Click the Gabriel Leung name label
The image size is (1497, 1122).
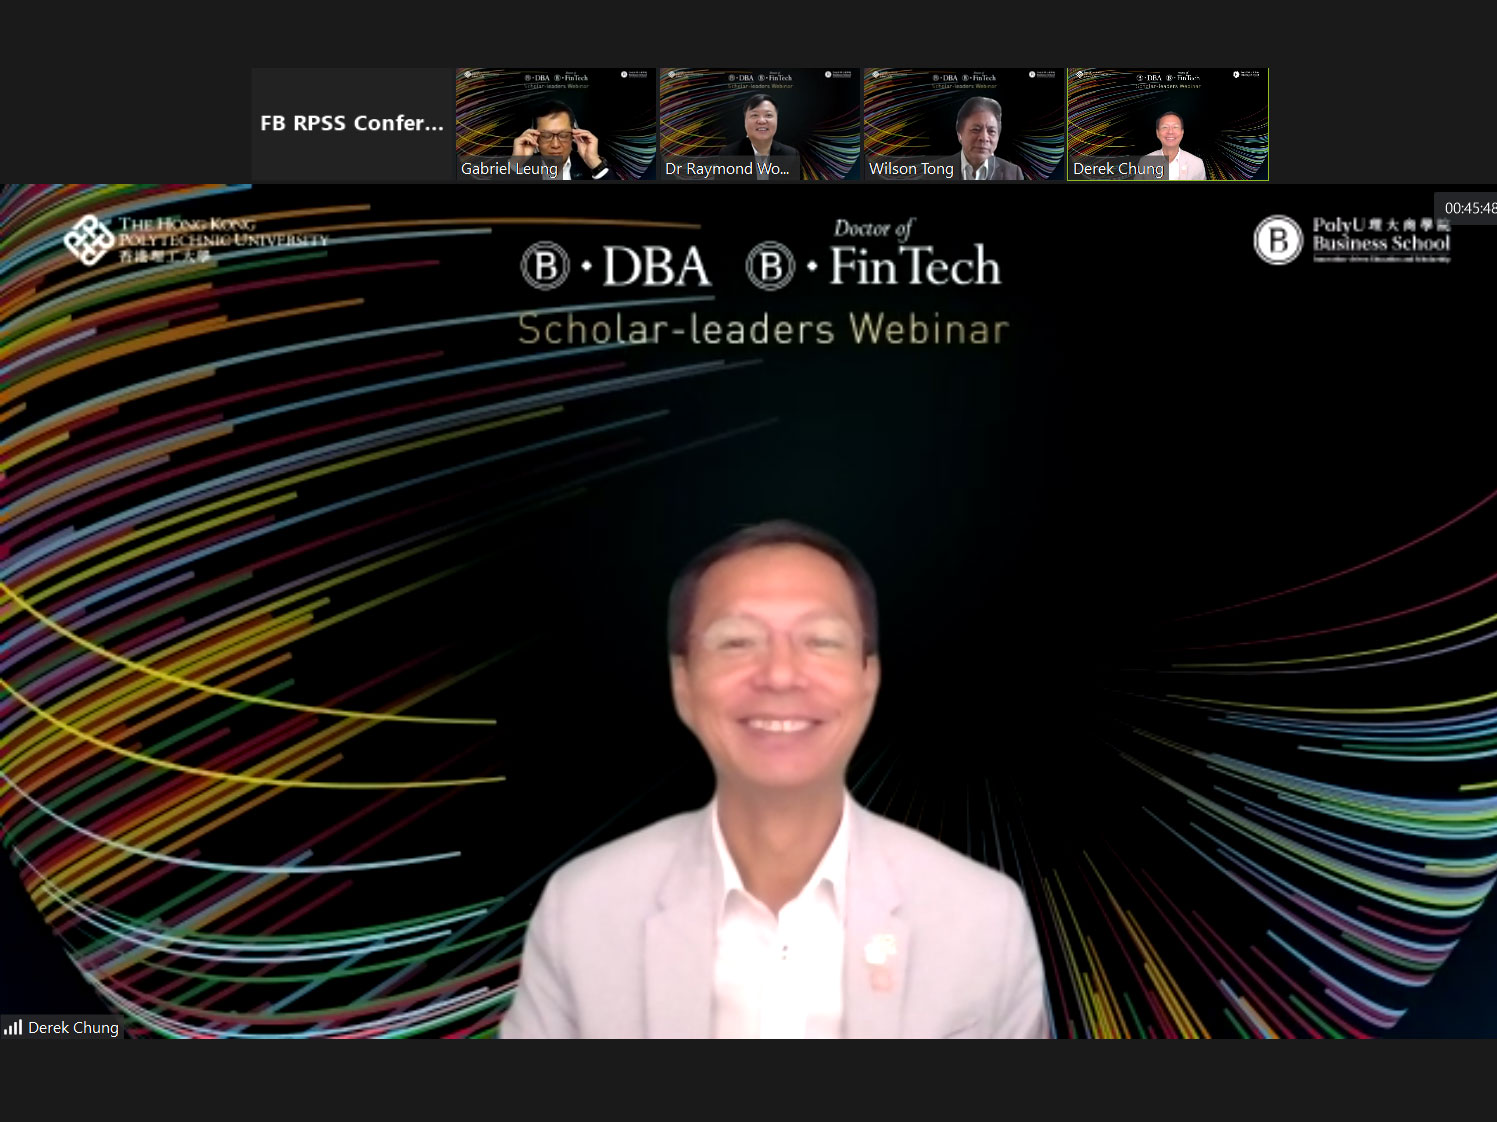click(509, 169)
